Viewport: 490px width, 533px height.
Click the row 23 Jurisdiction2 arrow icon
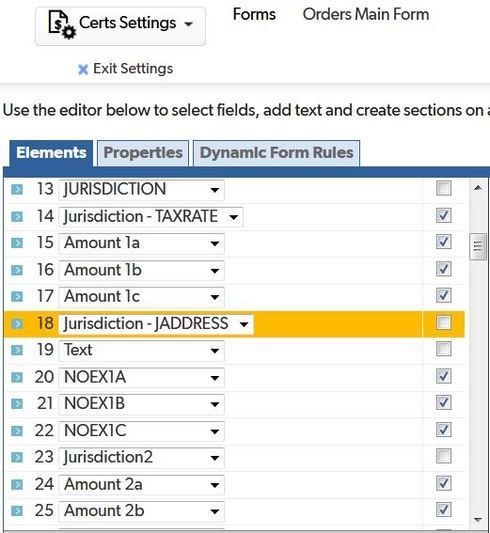pos(17,458)
